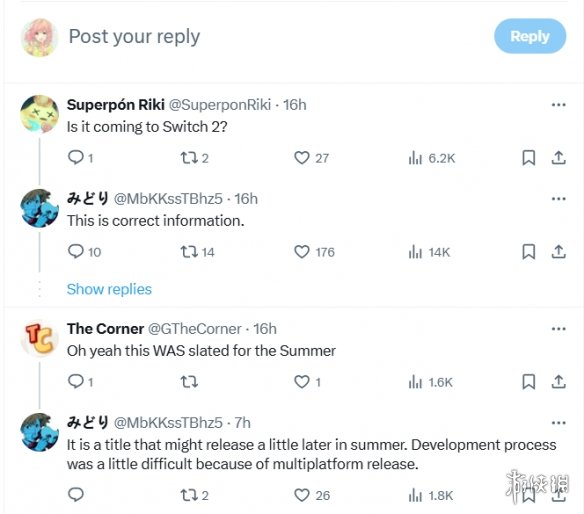Open @SuperponRiki profile handle
Image resolution: width=584 pixels, height=514 pixels.
[220, 105]
